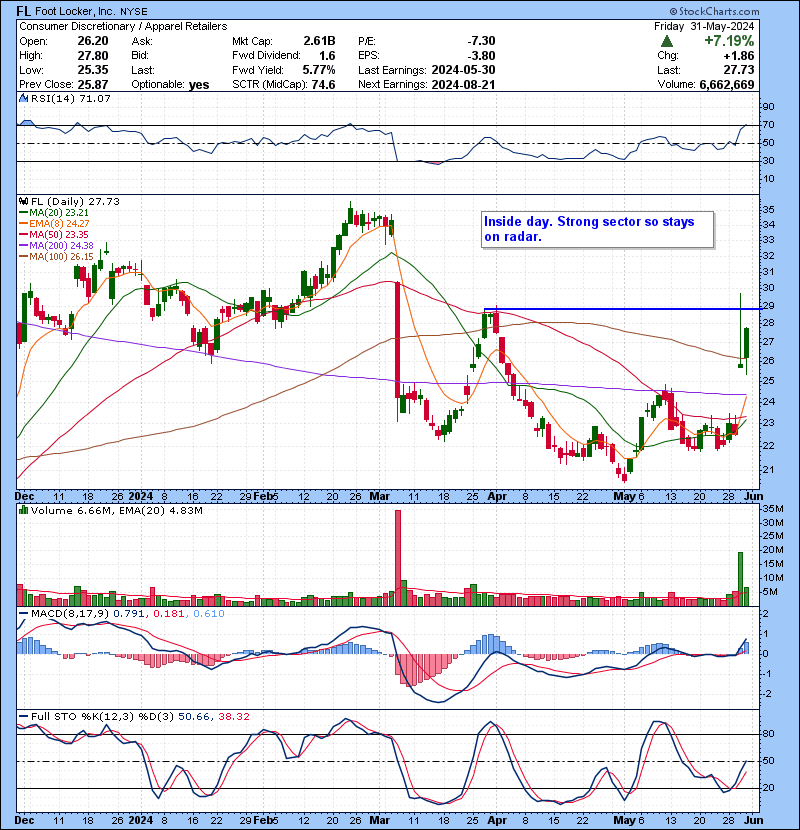Click the MA(200) 24.38 legend entry

pos(56,246)
